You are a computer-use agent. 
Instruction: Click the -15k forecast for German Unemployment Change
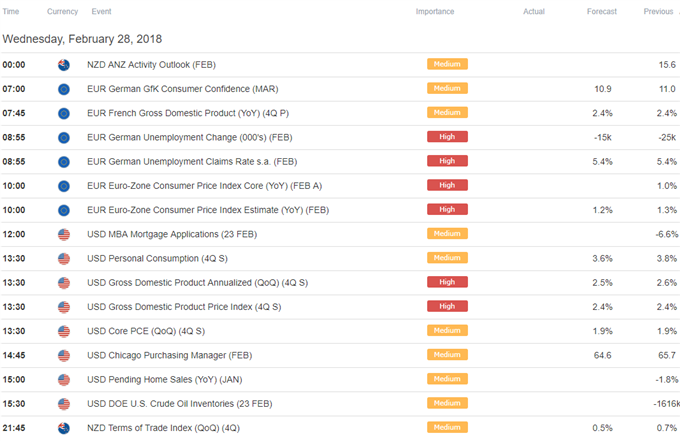pyautogui.click(x=603, y=138)
